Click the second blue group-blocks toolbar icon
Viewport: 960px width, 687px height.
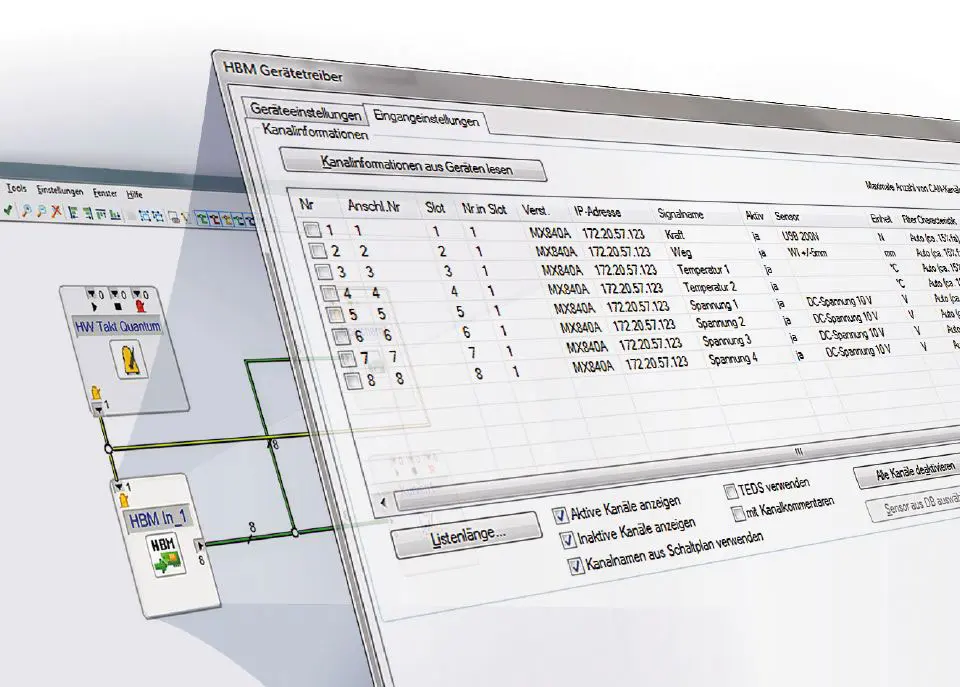157,217
